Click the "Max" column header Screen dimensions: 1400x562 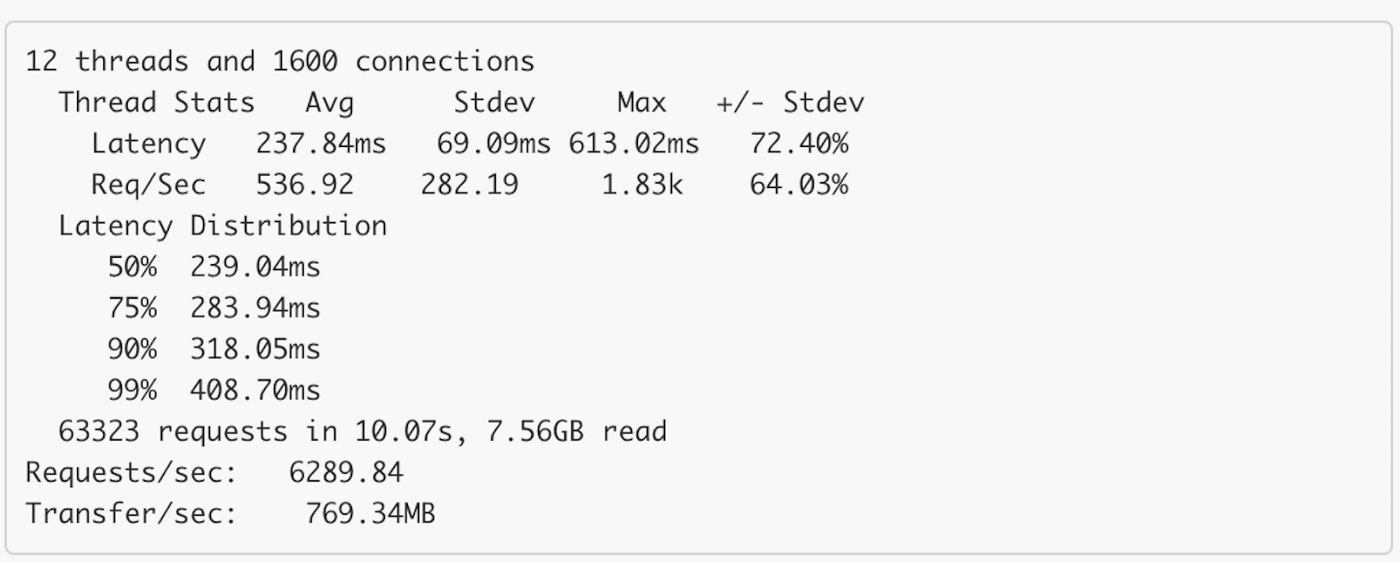point(641,103)
